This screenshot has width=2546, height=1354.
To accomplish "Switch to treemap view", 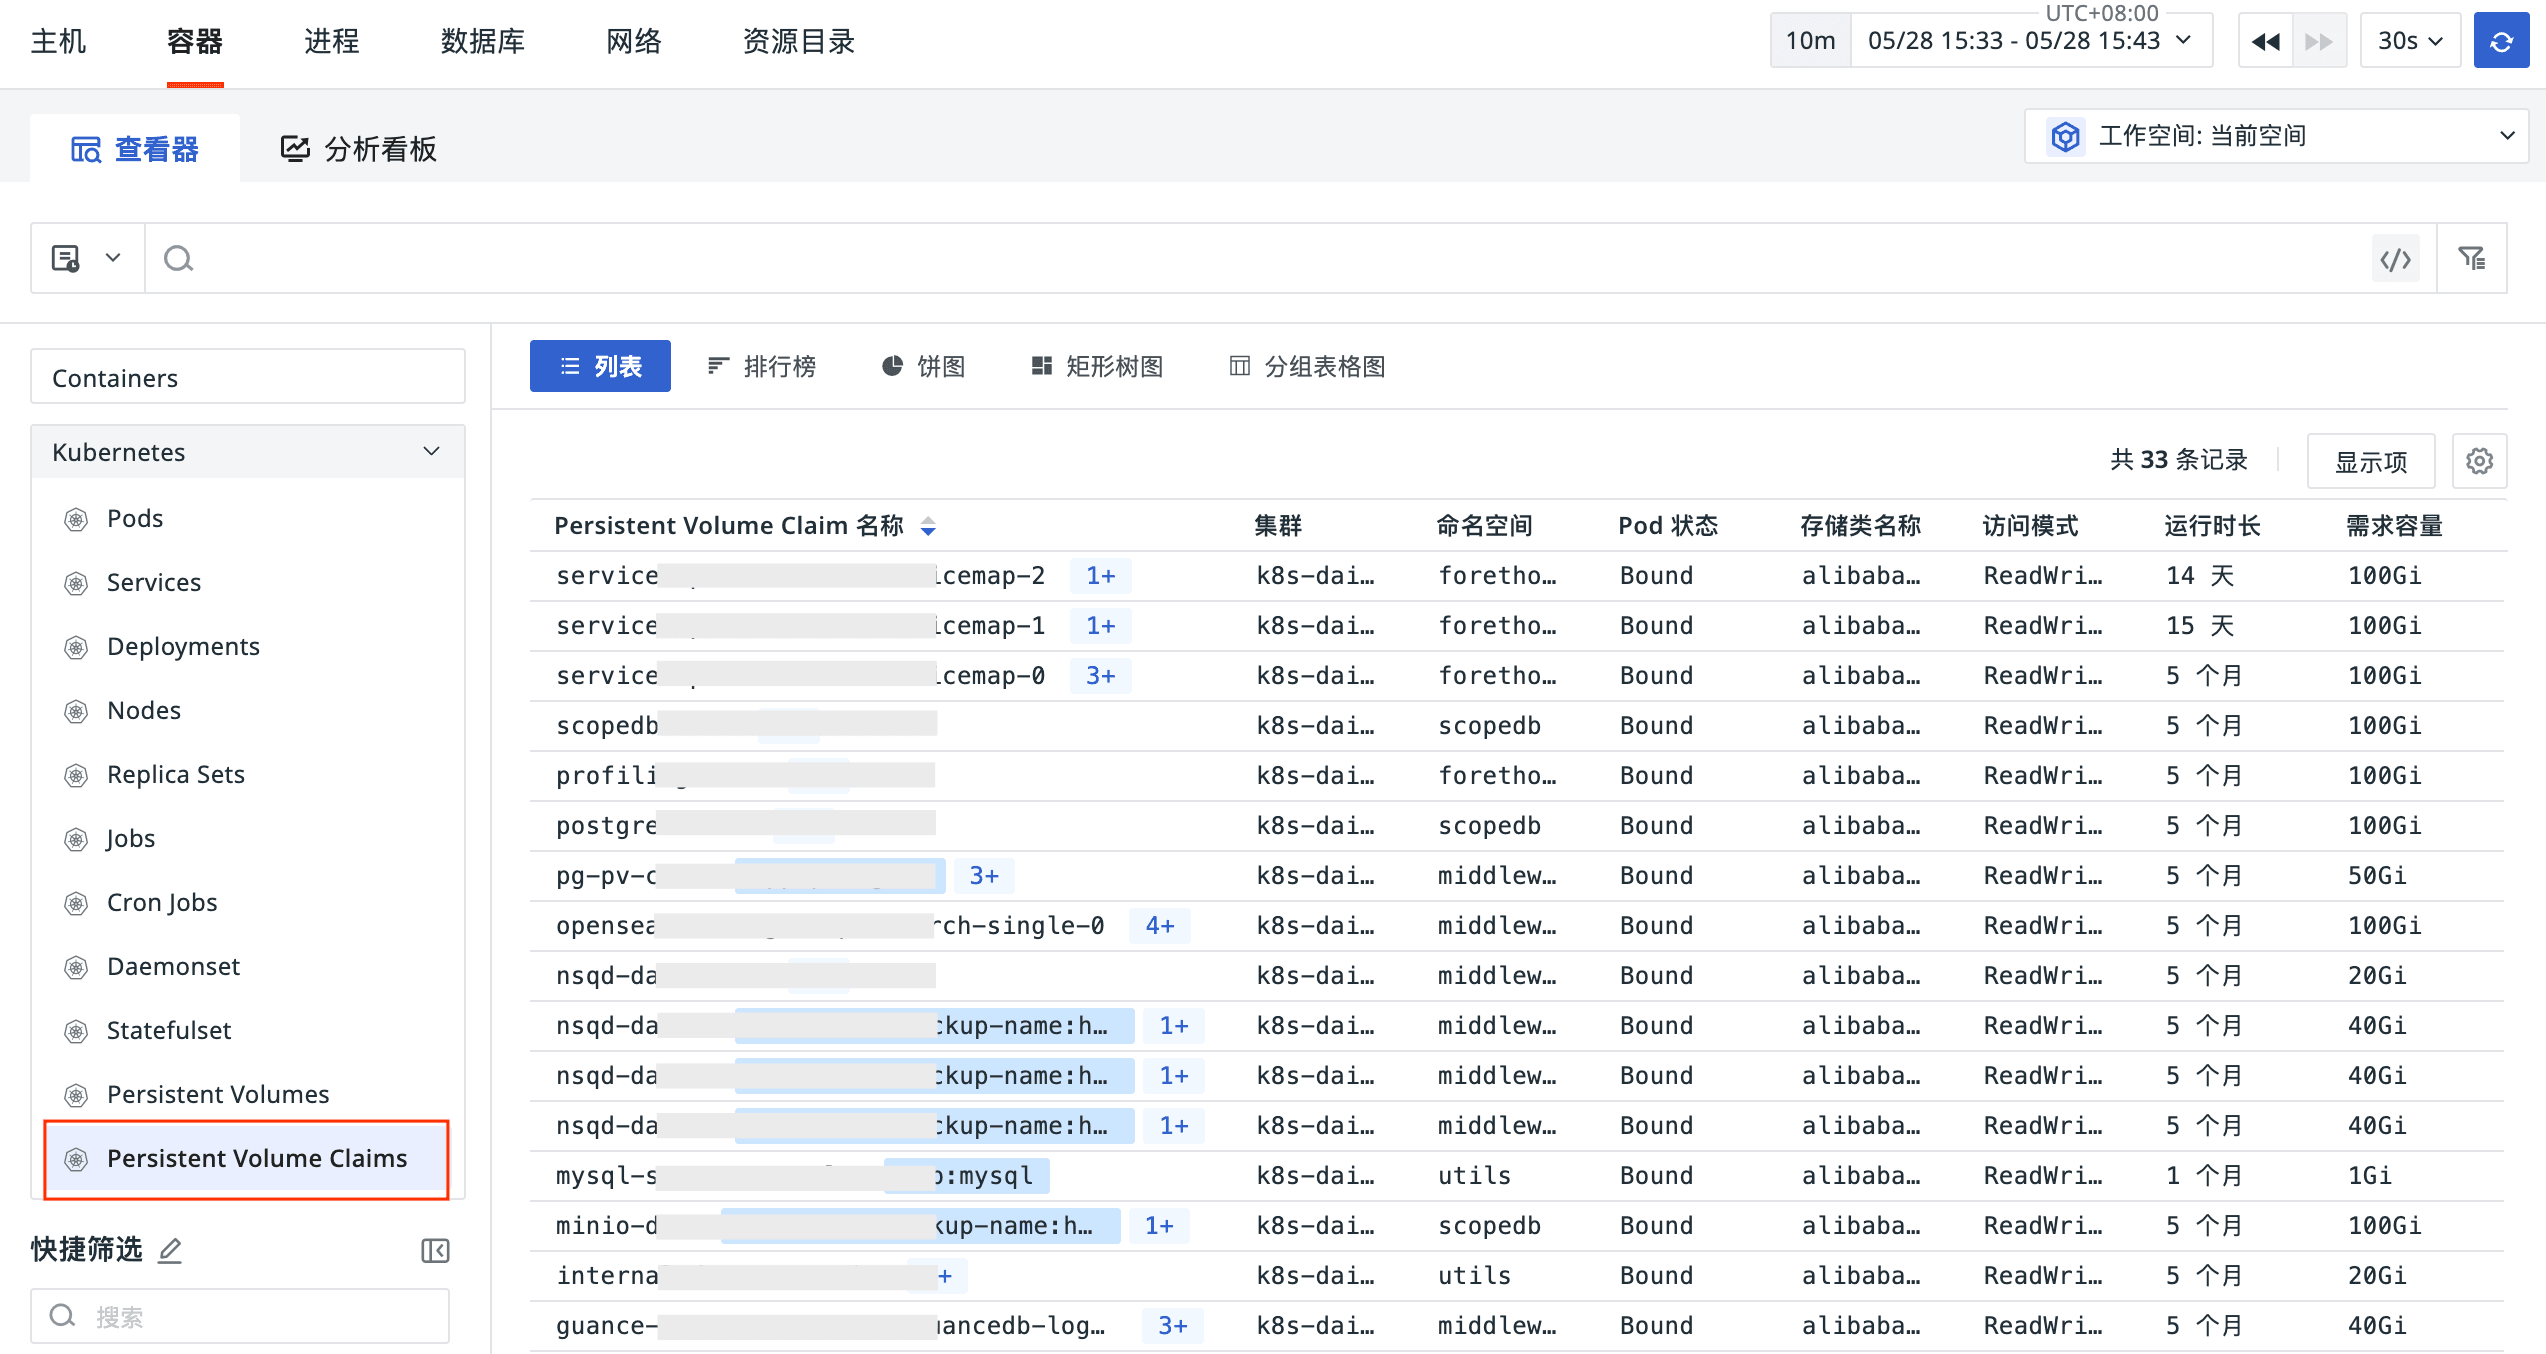I will [1097, 366].
